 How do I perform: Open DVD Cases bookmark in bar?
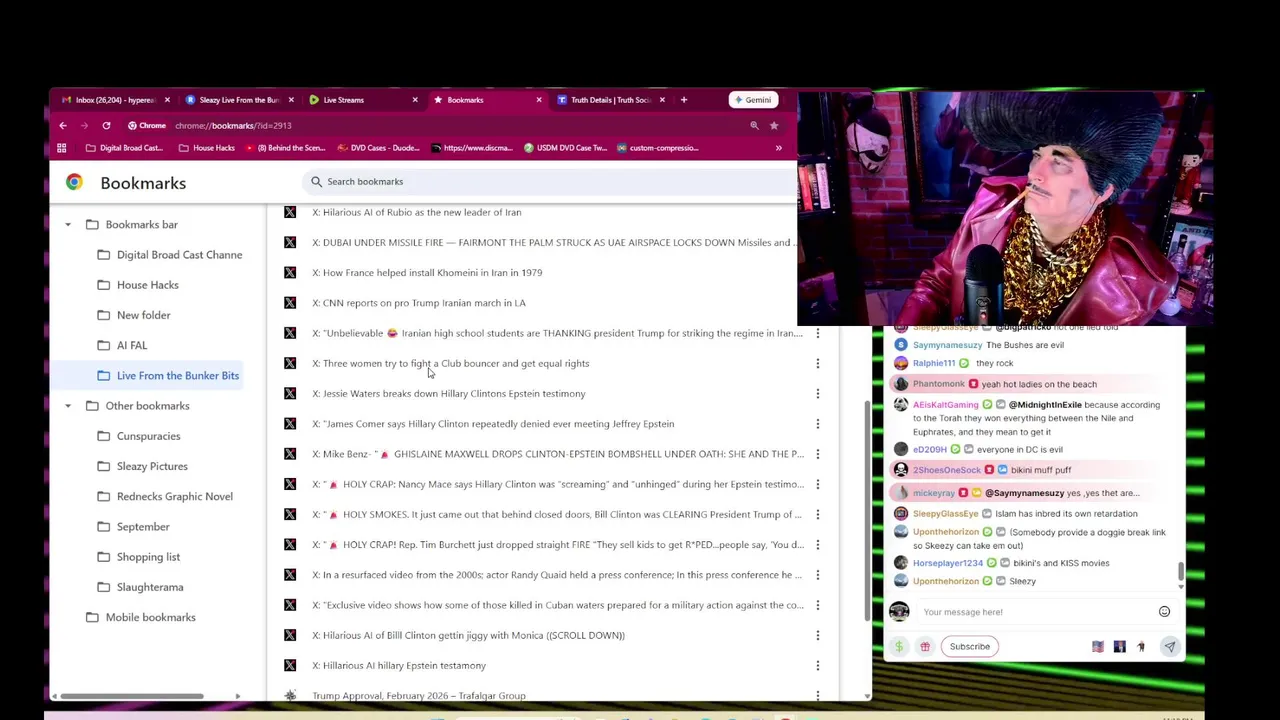pyautogui.click(x=378, y=148)
